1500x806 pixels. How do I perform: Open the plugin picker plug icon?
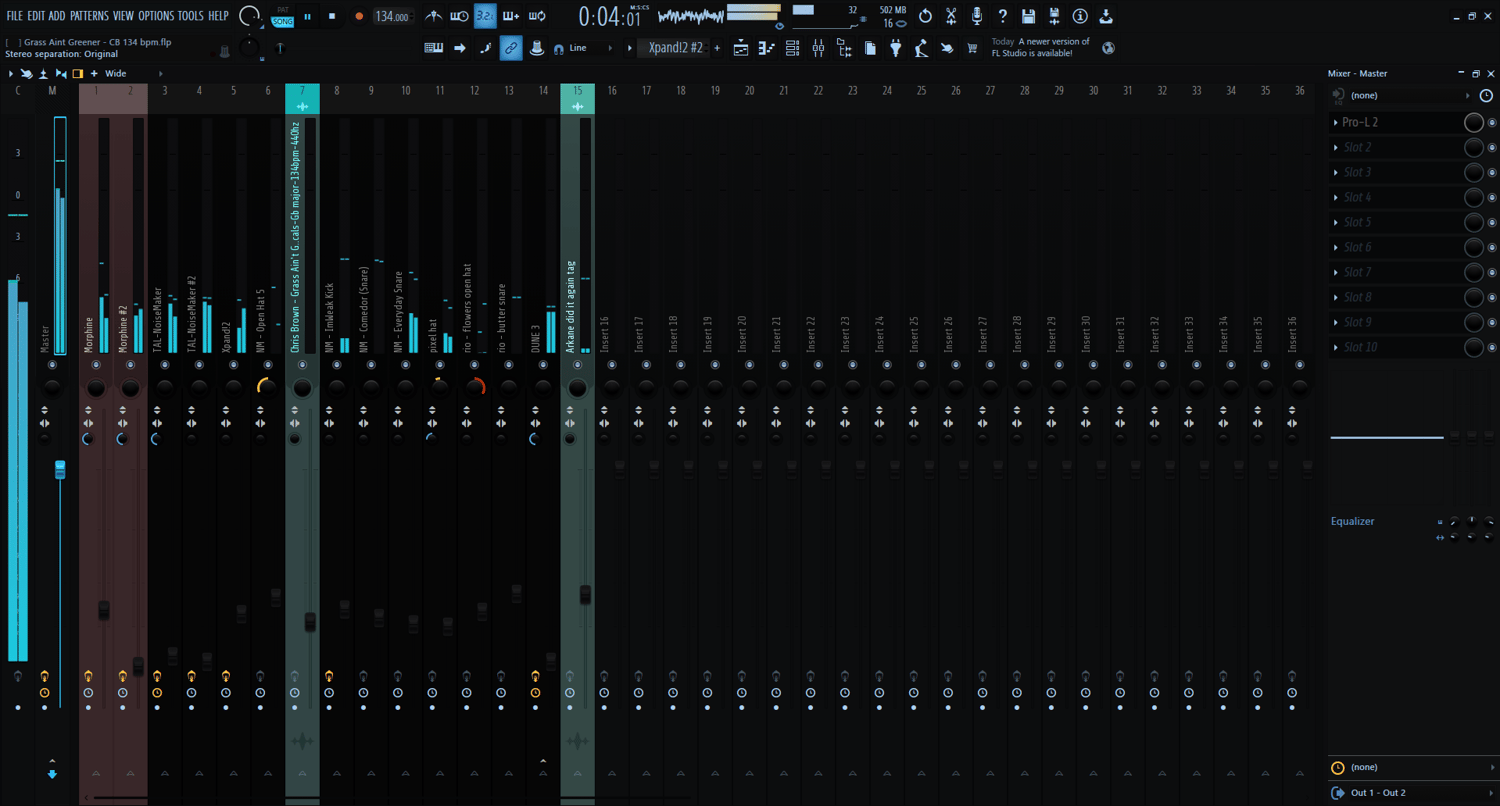point(896,47)
